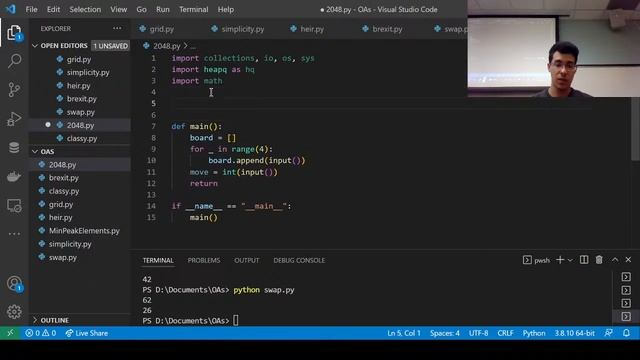Open the Search view icon
This screenshot has width=640, height=360.
click(14, 61)
